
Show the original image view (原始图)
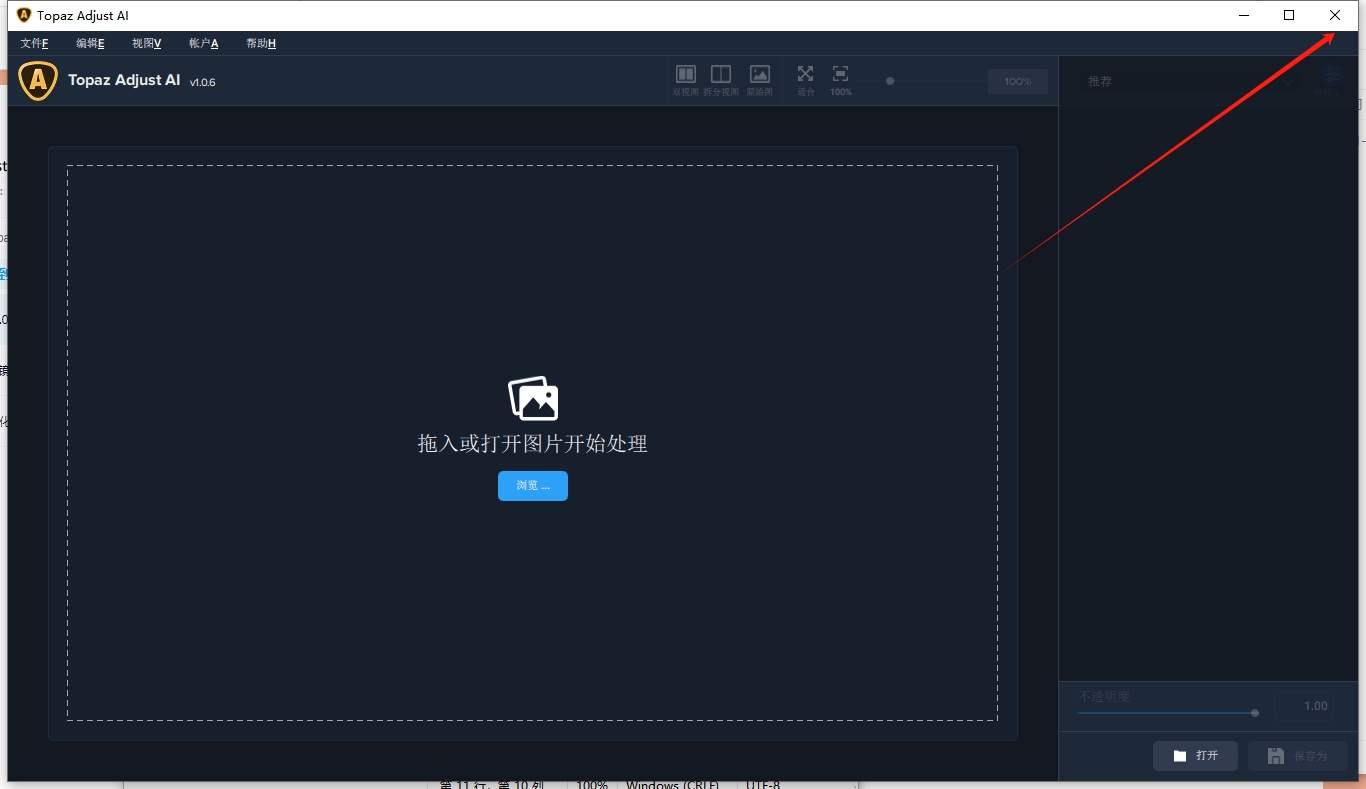[759, 76]
